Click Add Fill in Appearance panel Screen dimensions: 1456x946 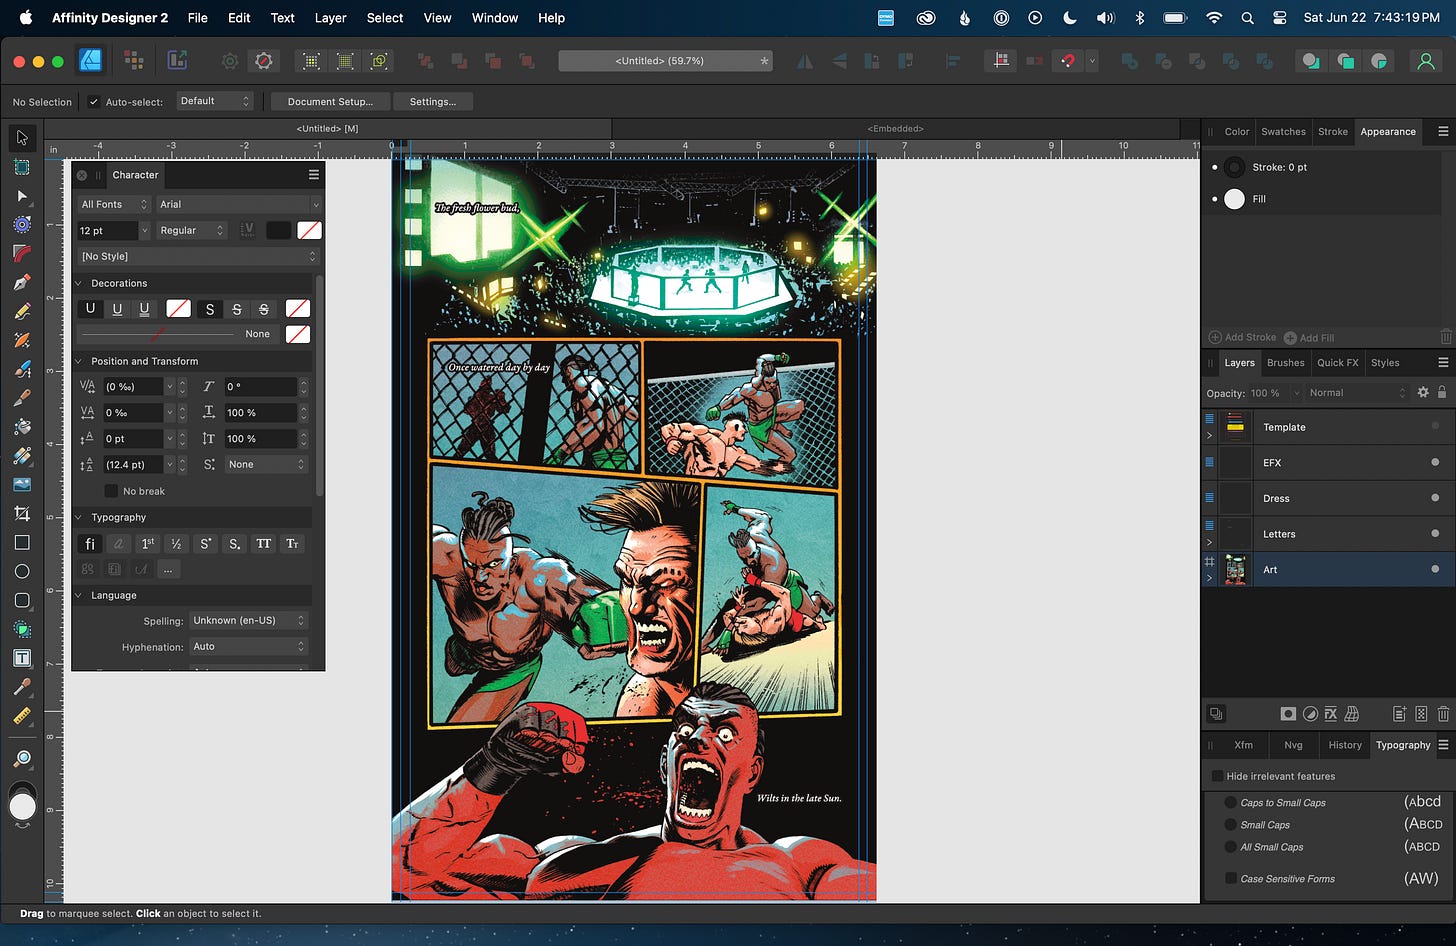click(1309, 338)
